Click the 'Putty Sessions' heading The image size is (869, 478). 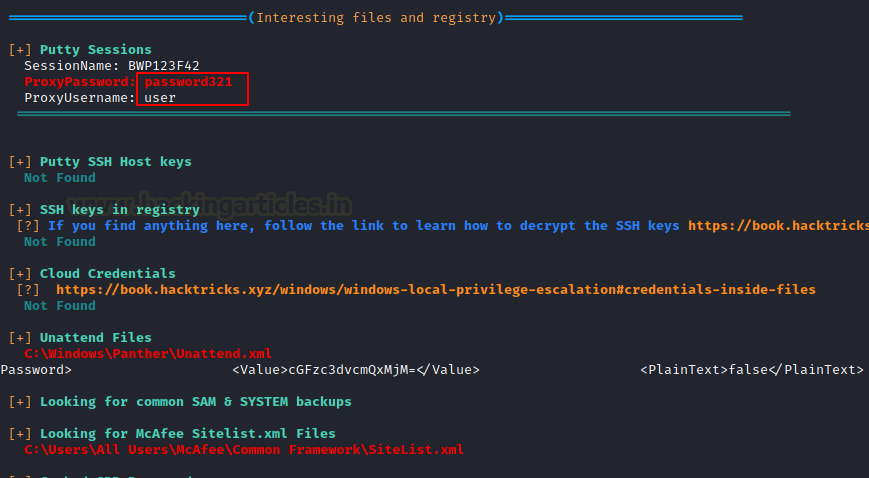[95, 50]
